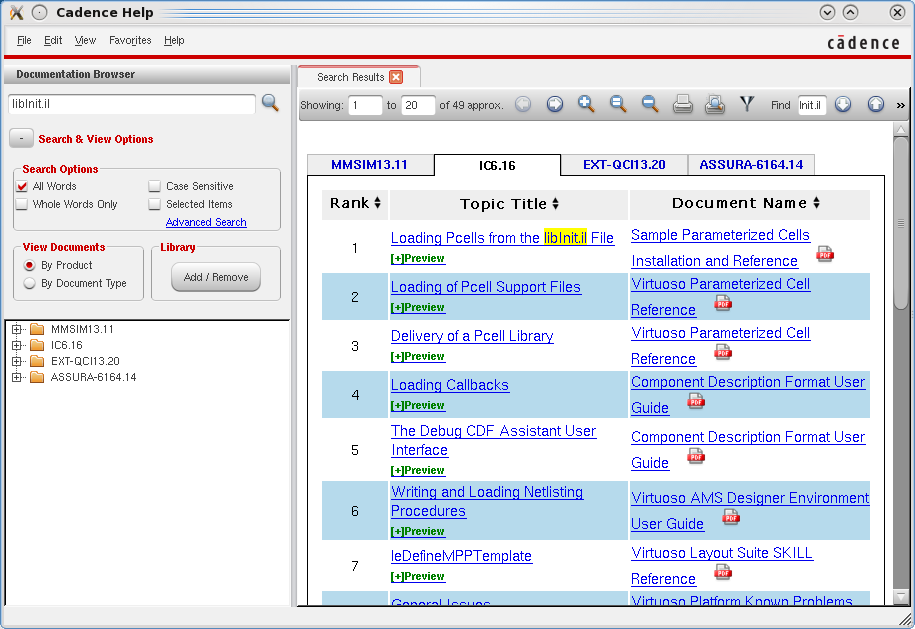Open leDefineMPPTemplate topic link
Screen dimensions: 915x629
461,556
